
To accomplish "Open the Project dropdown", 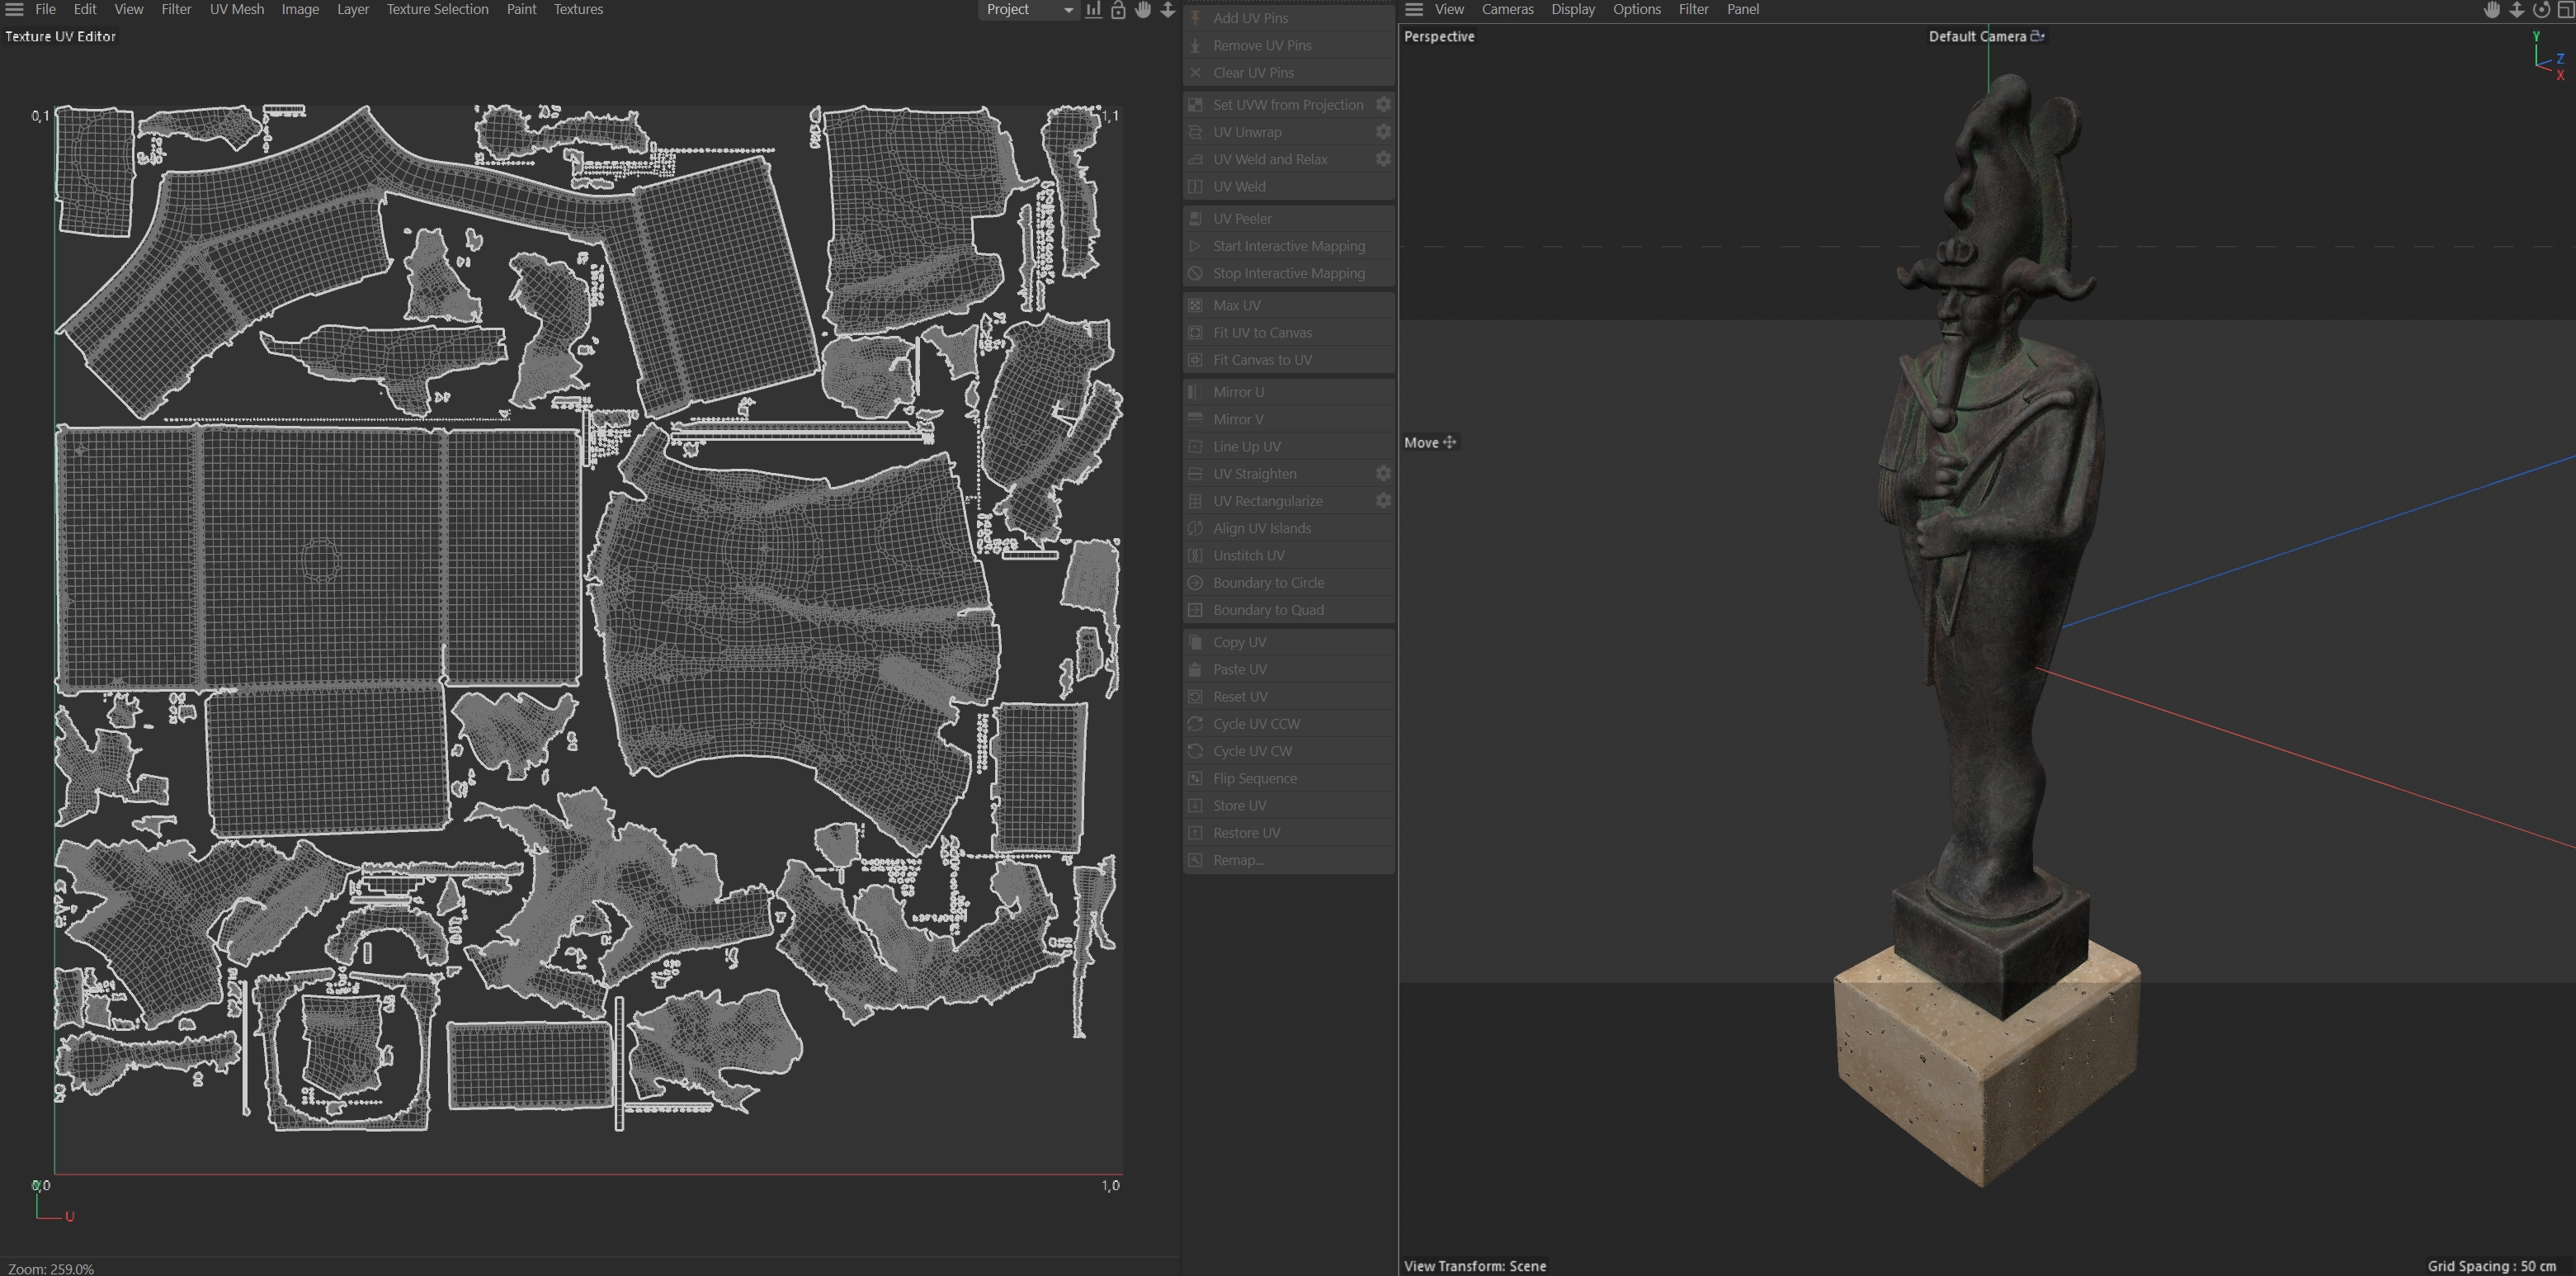I will click(x=1028, y=10).
